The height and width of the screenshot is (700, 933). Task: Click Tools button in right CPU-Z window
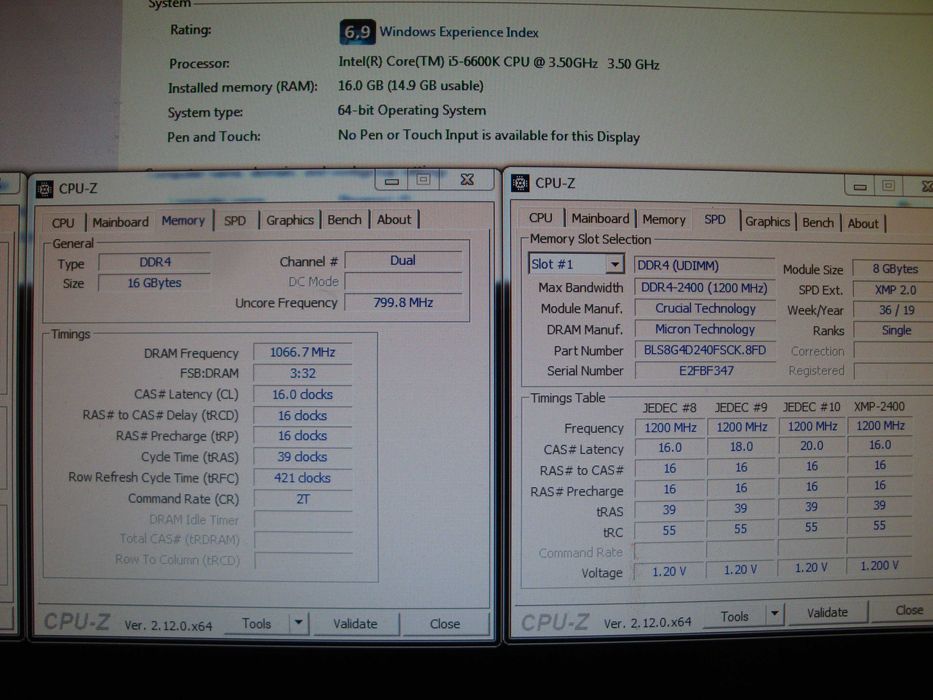click(734, 616)
